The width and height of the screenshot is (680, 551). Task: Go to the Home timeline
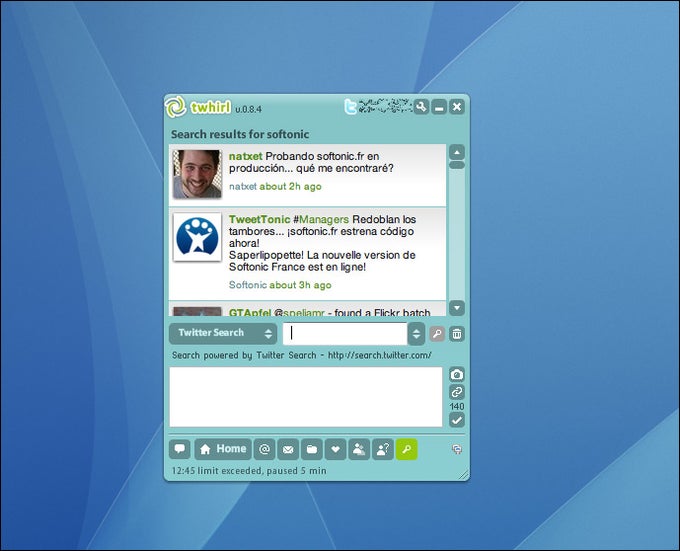(x=223, y=449)
